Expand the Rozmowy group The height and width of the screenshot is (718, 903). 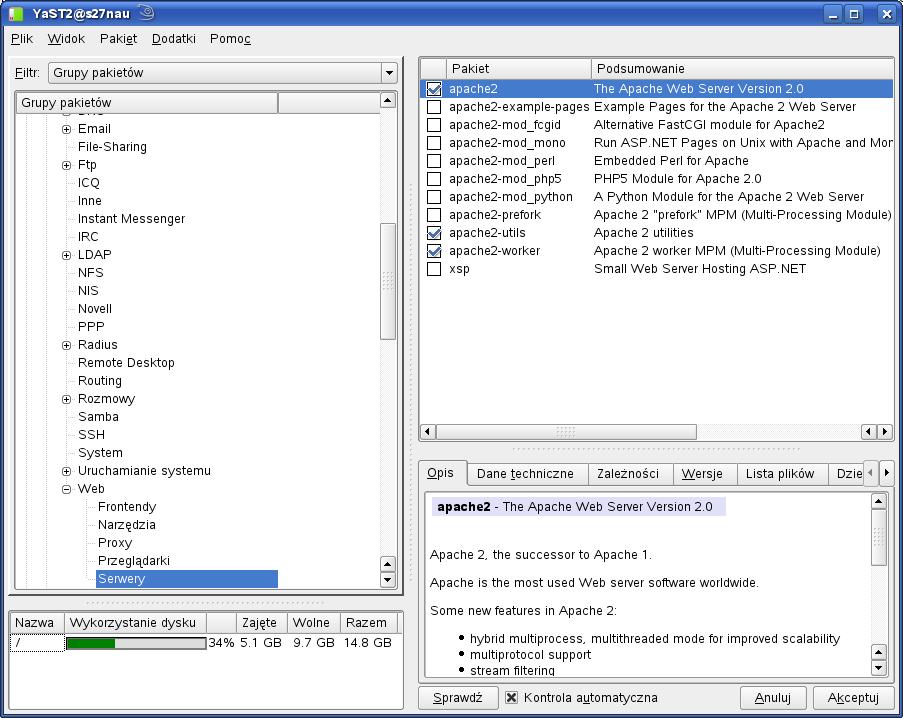pyautogui.click(x=67, y=400)
